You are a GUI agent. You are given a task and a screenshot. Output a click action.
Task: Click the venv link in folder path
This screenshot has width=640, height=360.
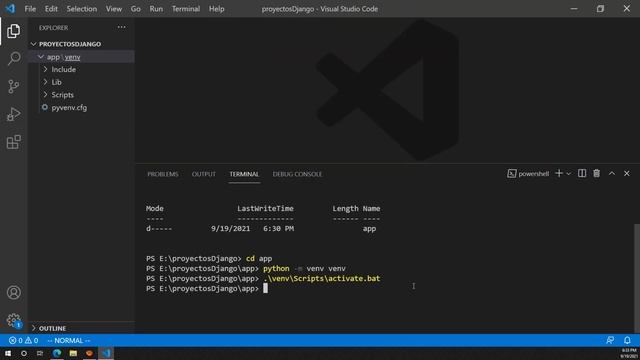[73, 57]
